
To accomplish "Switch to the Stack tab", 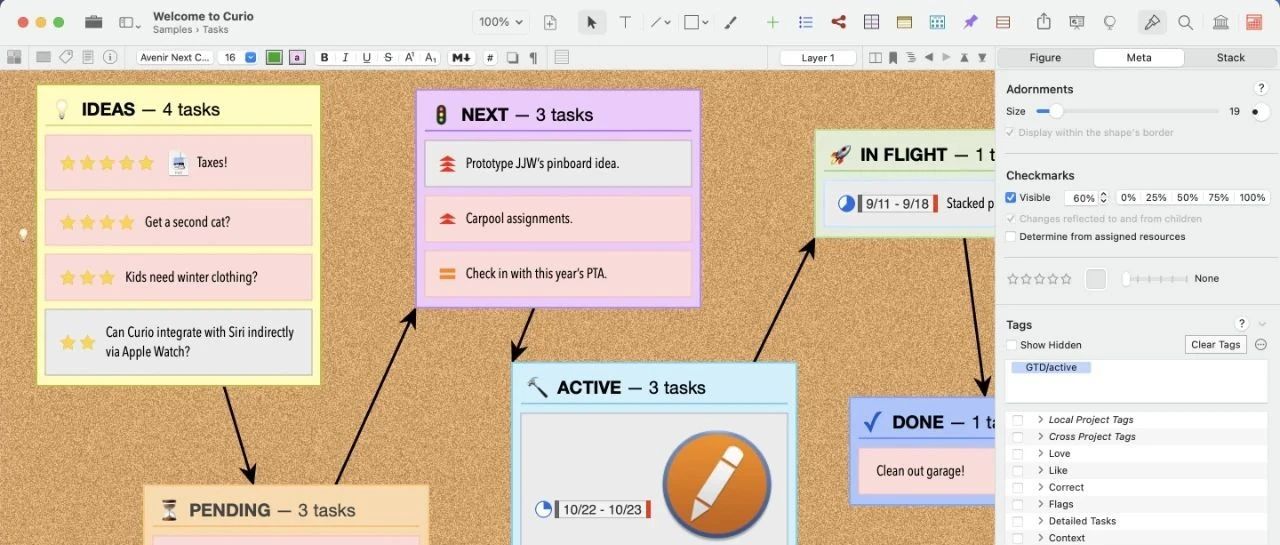I will coord(1231,58).
